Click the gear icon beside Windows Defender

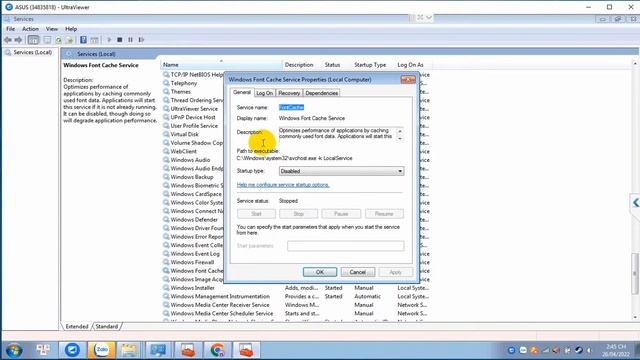(x=166, y=220)
